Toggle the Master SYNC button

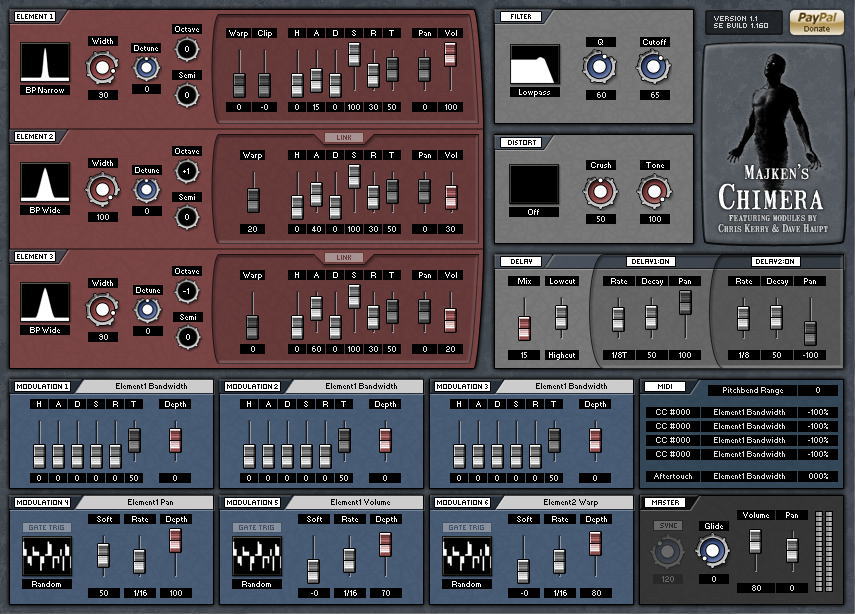click(x=668, y=526)
